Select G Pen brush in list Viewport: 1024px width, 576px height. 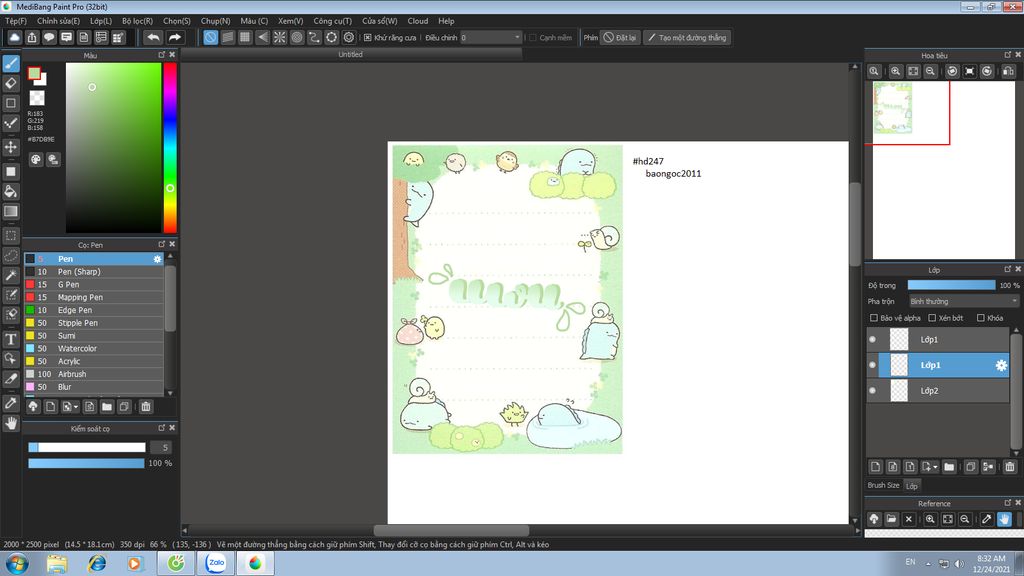[x=94, y=285]
